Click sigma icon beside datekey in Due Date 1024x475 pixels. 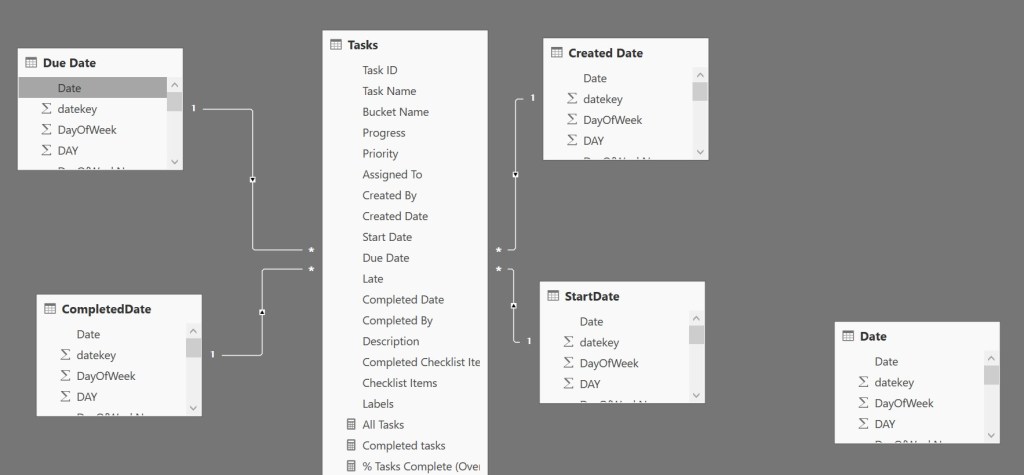click(x=46, y=109)
